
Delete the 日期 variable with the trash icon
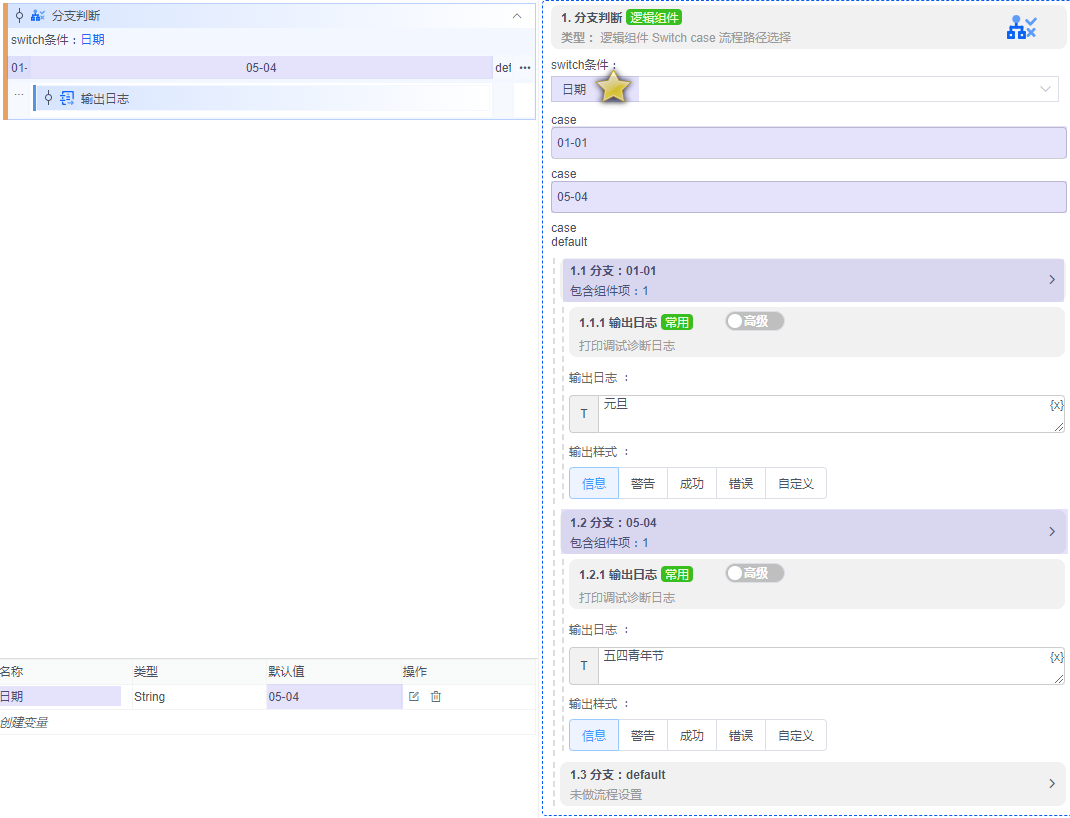pyautogui.click(x=436, y=697)
